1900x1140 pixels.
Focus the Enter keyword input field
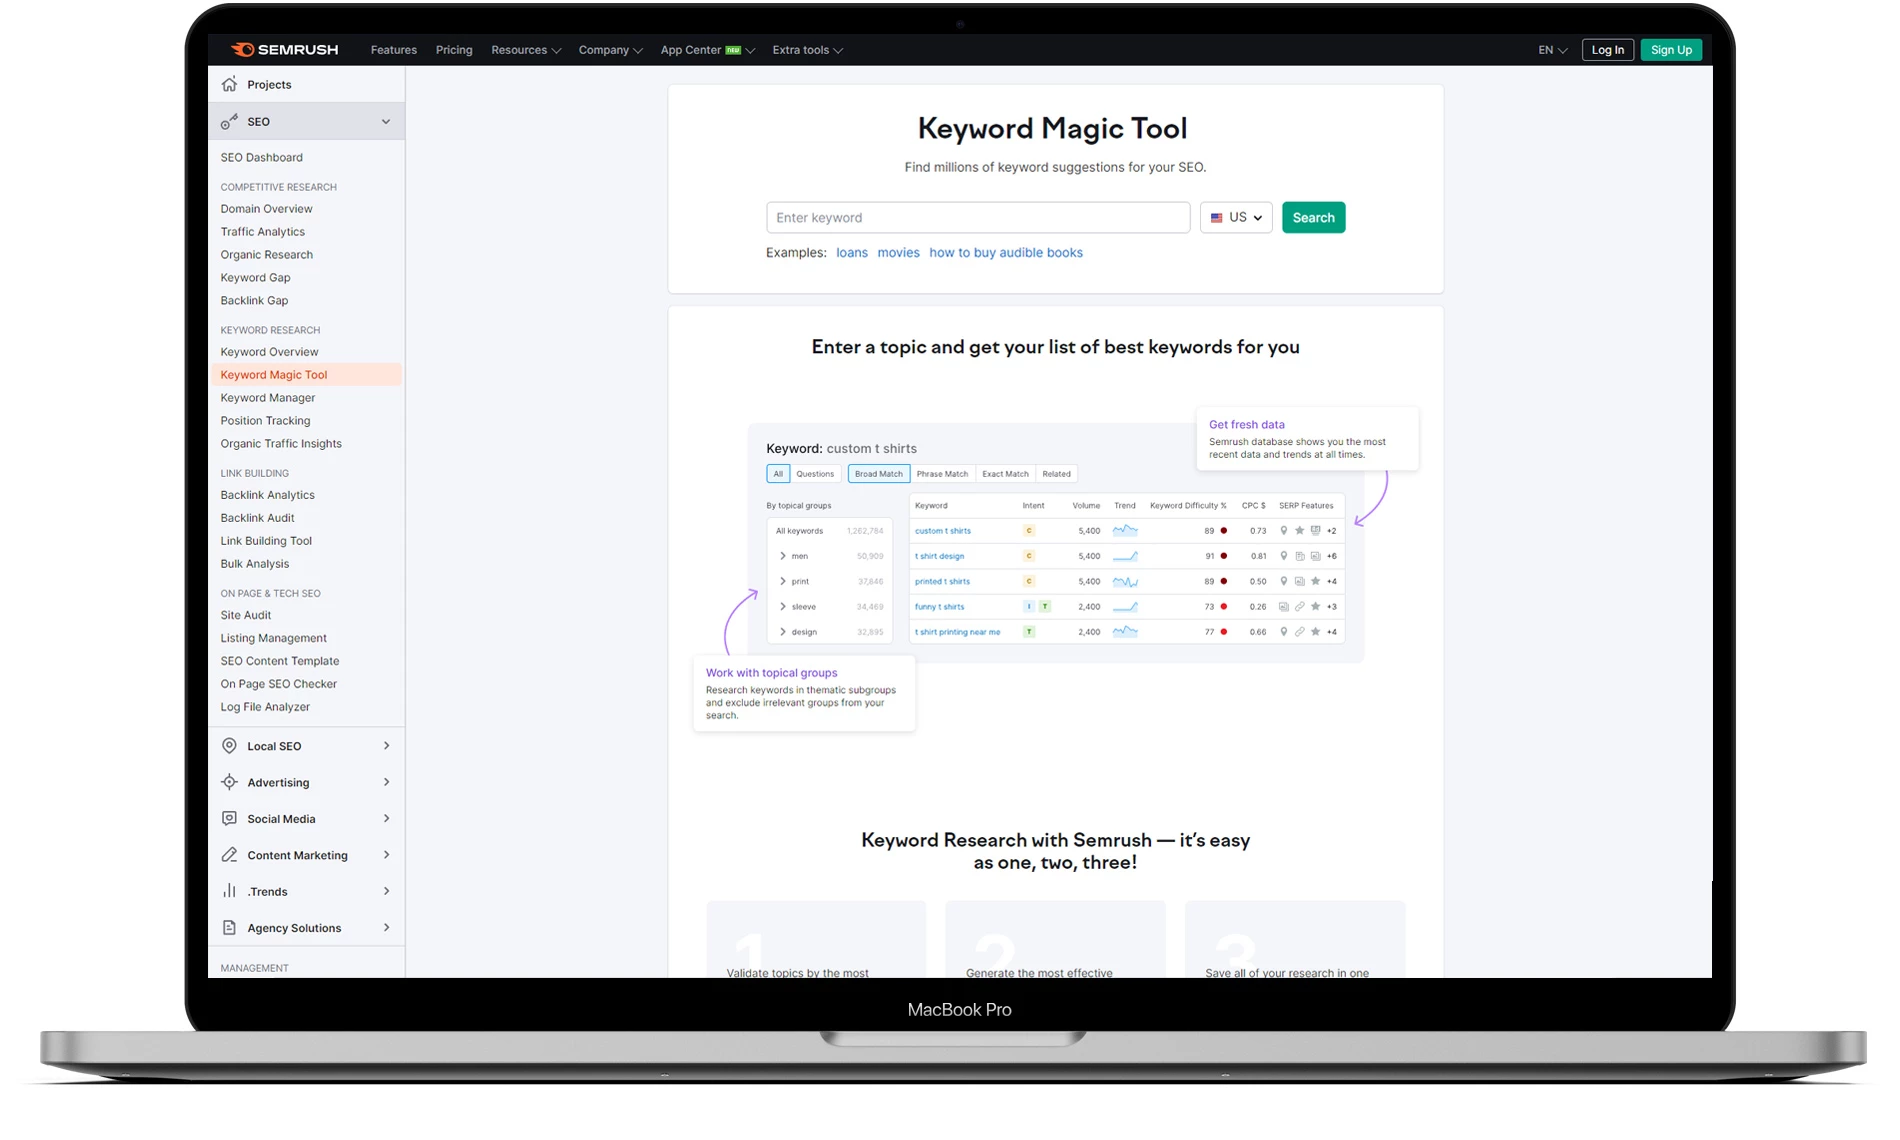point(978,218)
